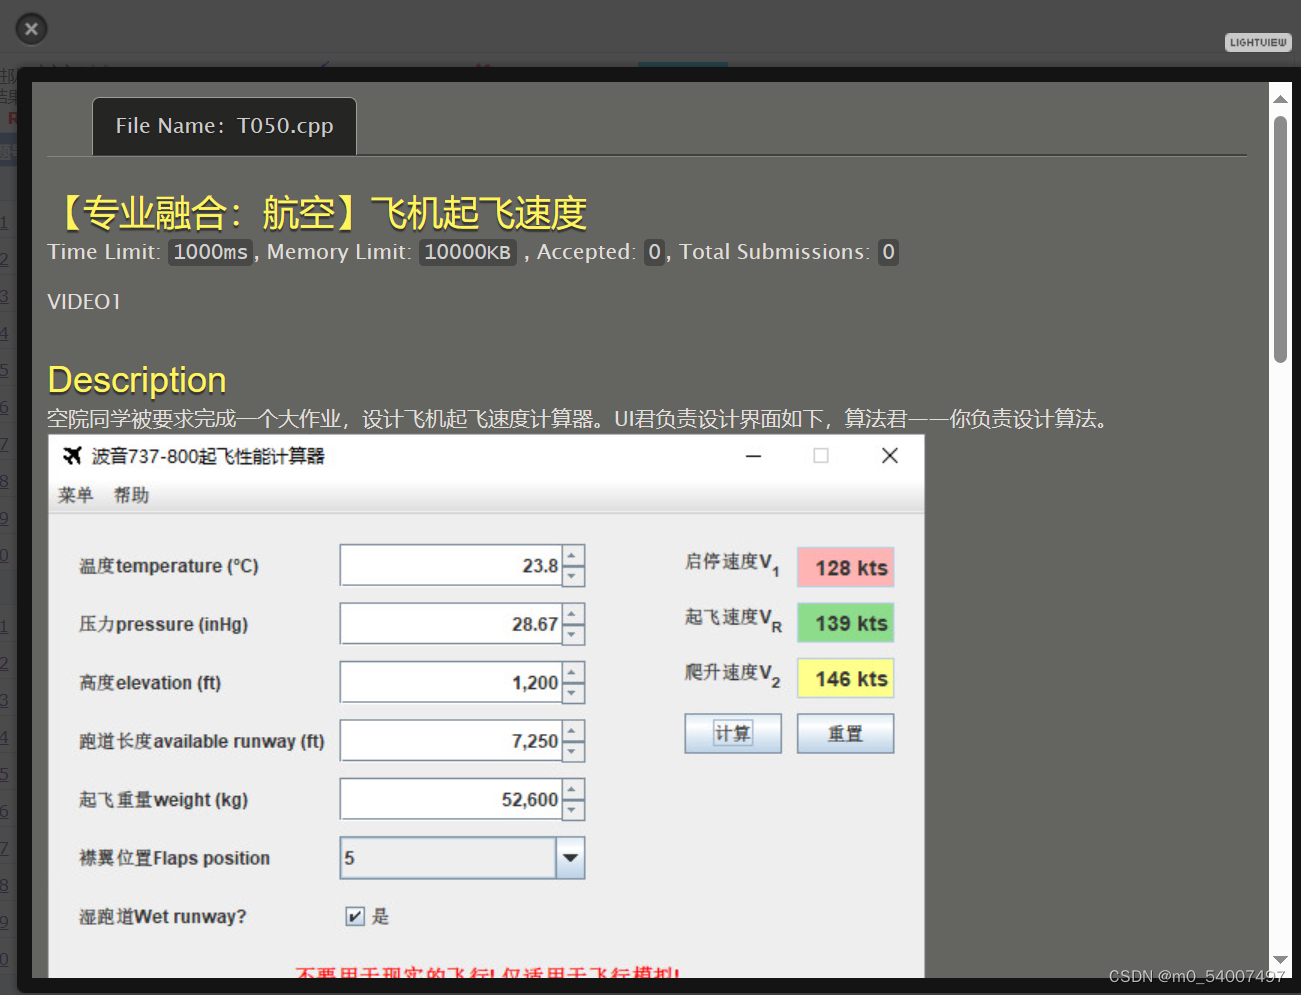Increase weight with the up stepper arrow
Image resolution: width=1301 pixels, height=995 pixels.
[x=573, y=790]
